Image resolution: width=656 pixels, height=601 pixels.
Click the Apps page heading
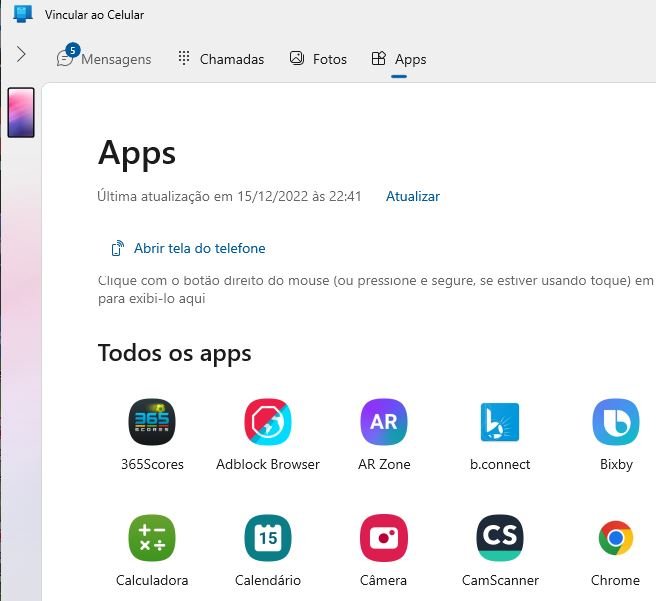tap(137, 153)
